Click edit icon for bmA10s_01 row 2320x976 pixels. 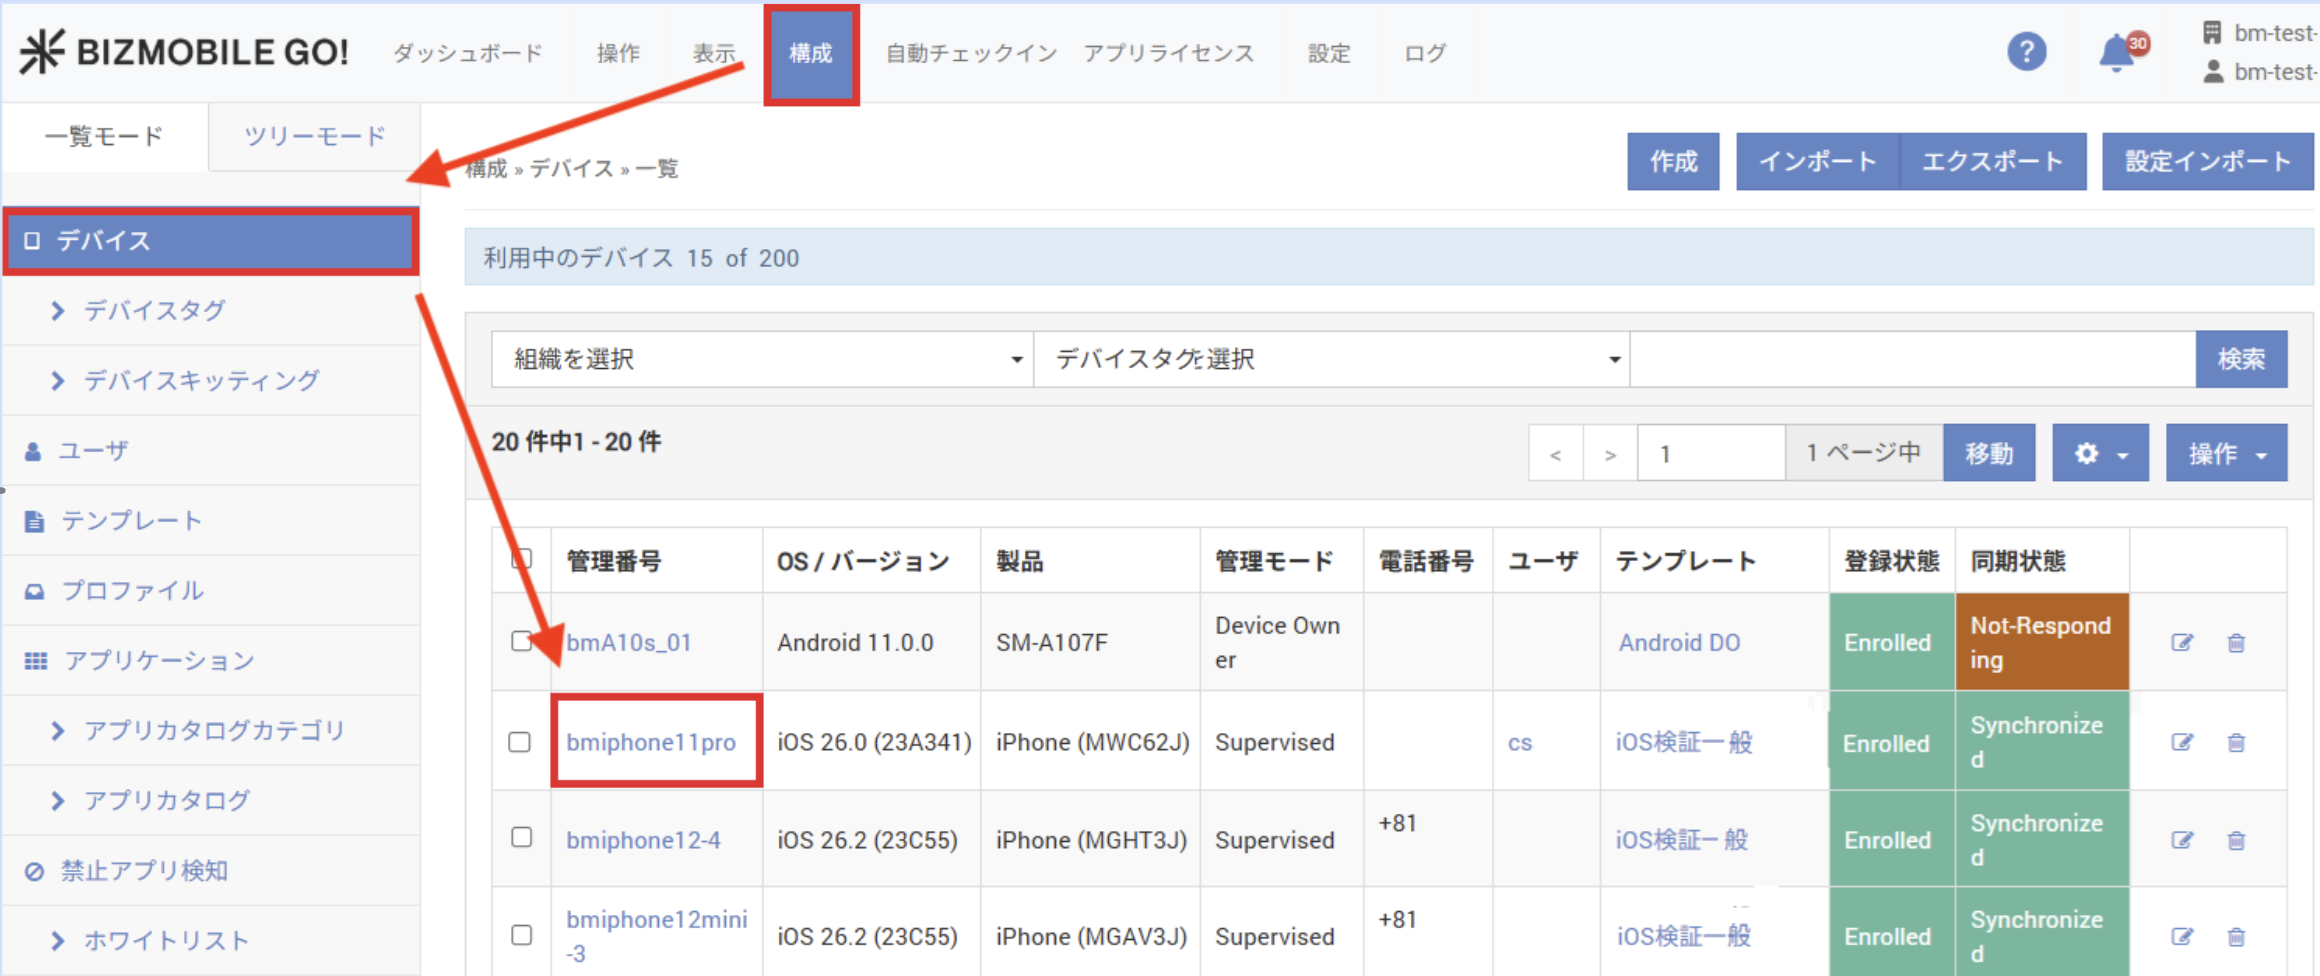(2182, 642)
